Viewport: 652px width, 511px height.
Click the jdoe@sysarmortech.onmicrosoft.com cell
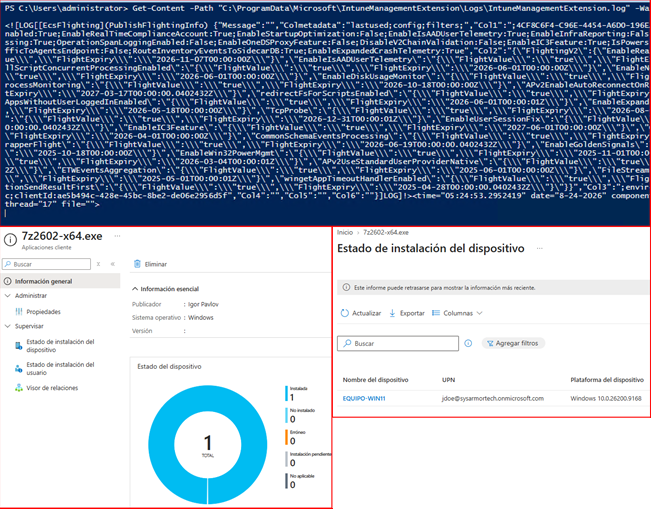(493, 398)
